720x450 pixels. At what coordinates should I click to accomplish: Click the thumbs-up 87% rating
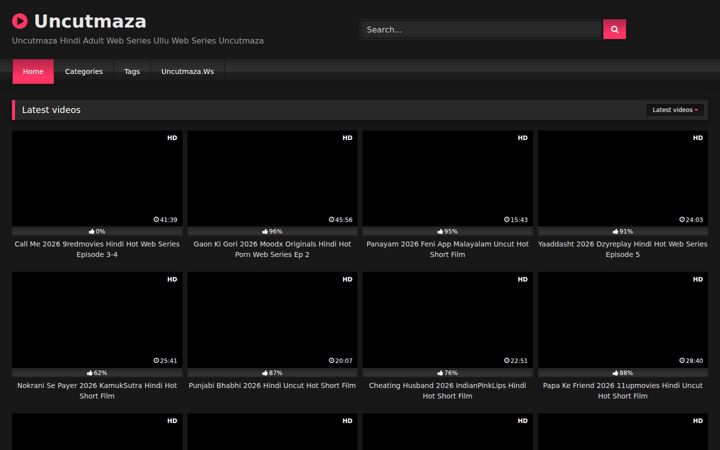click(272, 373)
